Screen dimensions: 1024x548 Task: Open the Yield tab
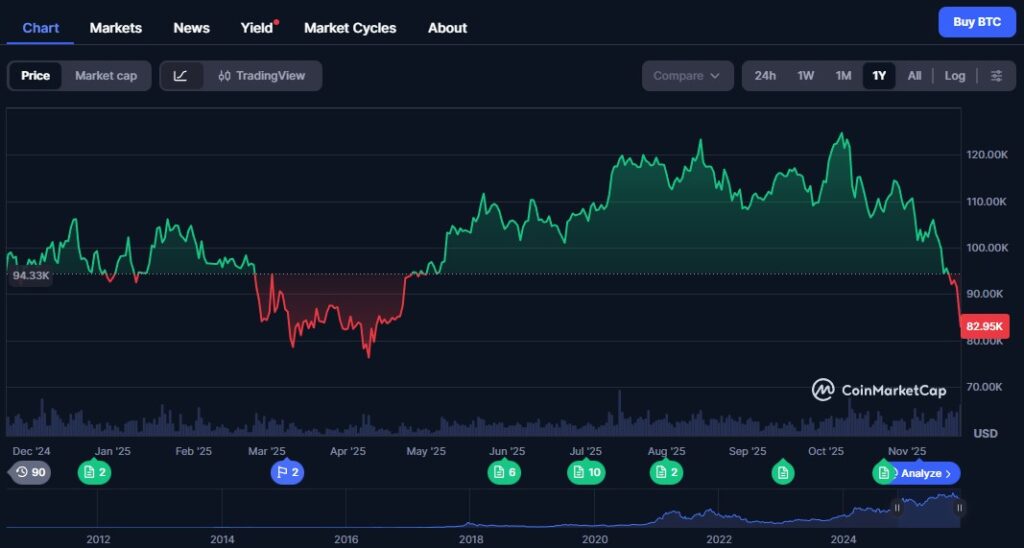pos(257,28)
